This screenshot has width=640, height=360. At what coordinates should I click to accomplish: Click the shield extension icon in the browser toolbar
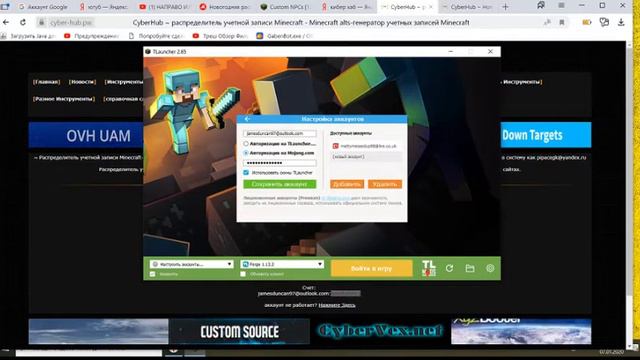click(x=604, y=22)
